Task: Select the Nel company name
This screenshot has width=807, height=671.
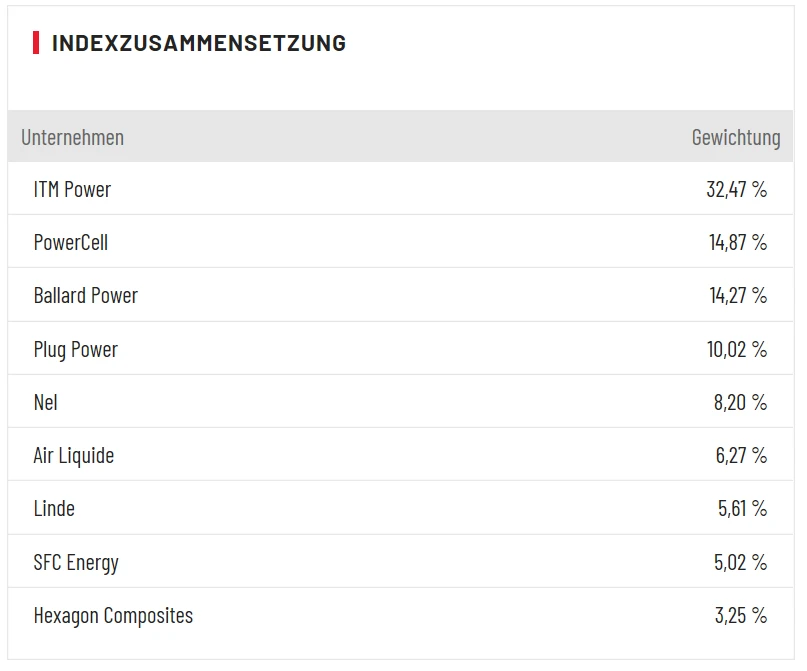Action: pyautogui.click(x=46, y=402)
